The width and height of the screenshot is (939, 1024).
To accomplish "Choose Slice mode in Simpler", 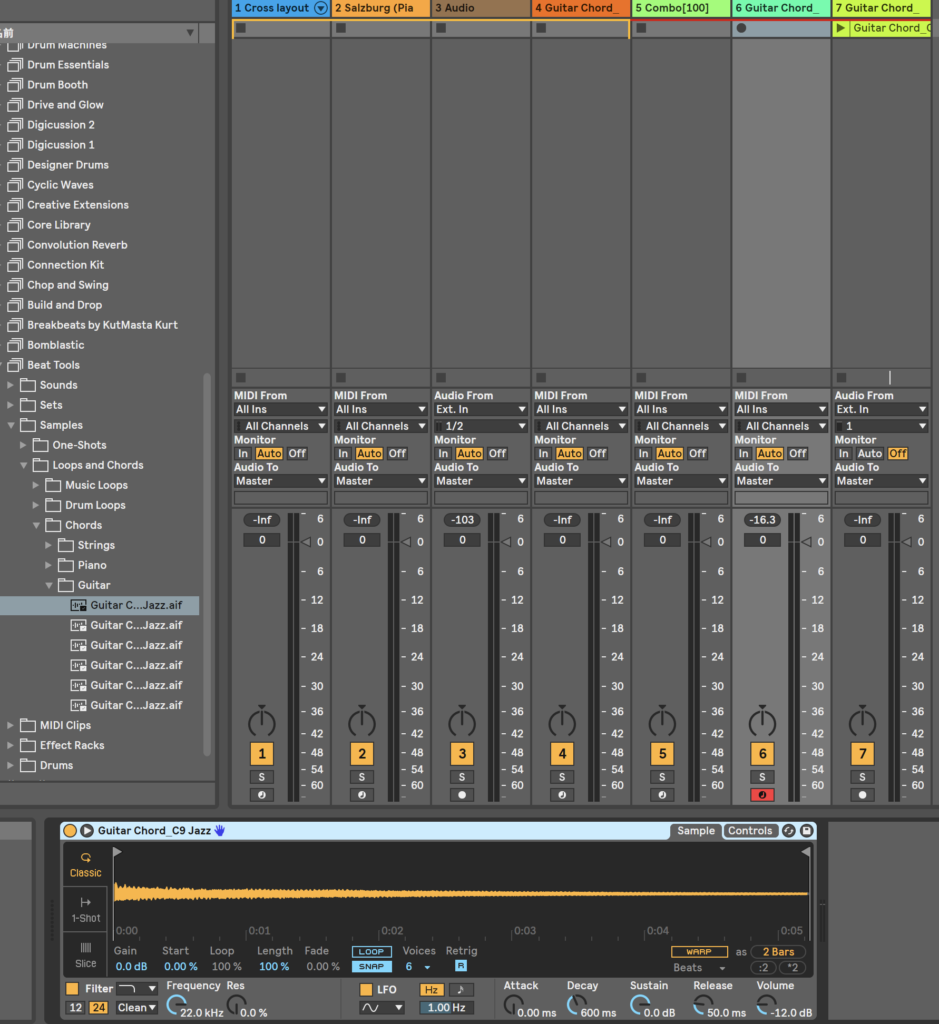I will click(85, 954).
